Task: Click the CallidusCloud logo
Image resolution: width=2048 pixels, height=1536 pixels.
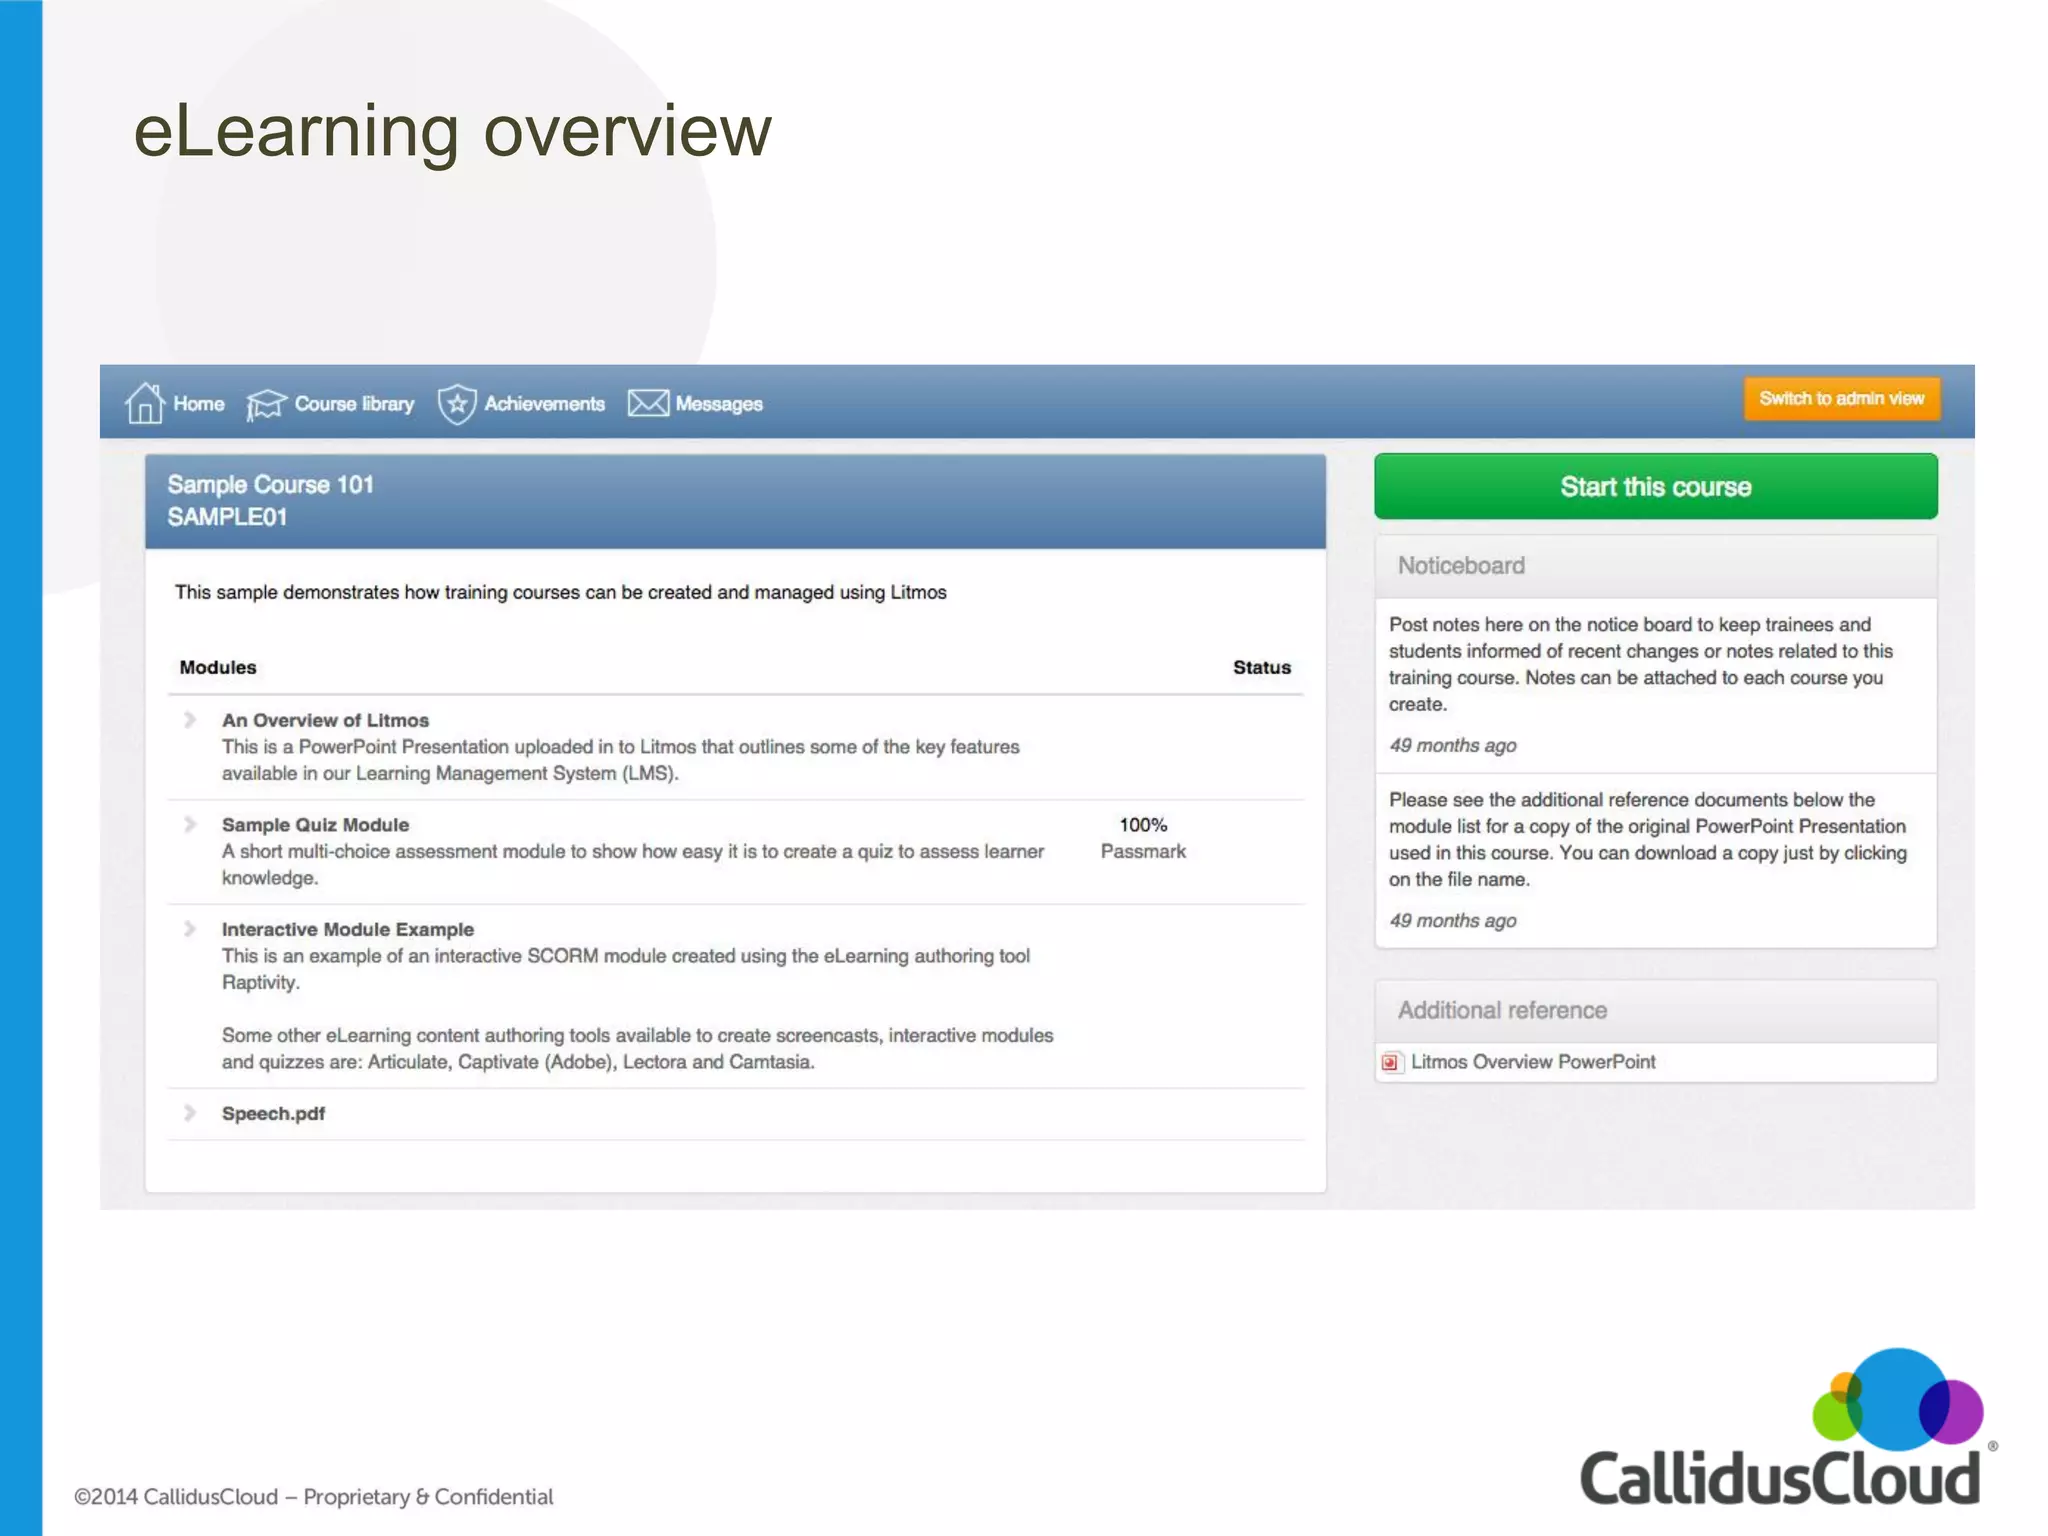Action: [1788, 1429]
